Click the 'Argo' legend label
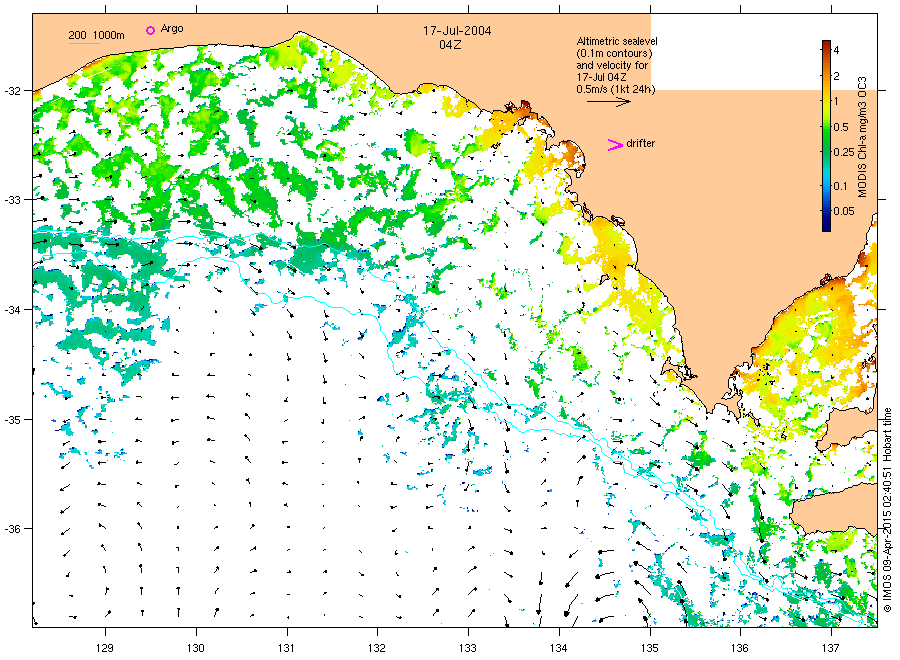Screen dimensions: 900x660 (x=172, y=29)
